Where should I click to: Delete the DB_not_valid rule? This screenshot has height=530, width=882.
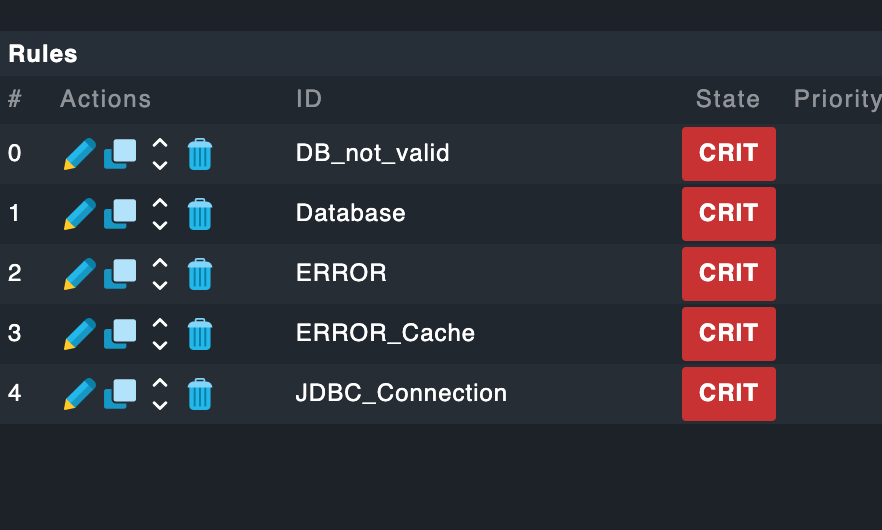[200, 154]
